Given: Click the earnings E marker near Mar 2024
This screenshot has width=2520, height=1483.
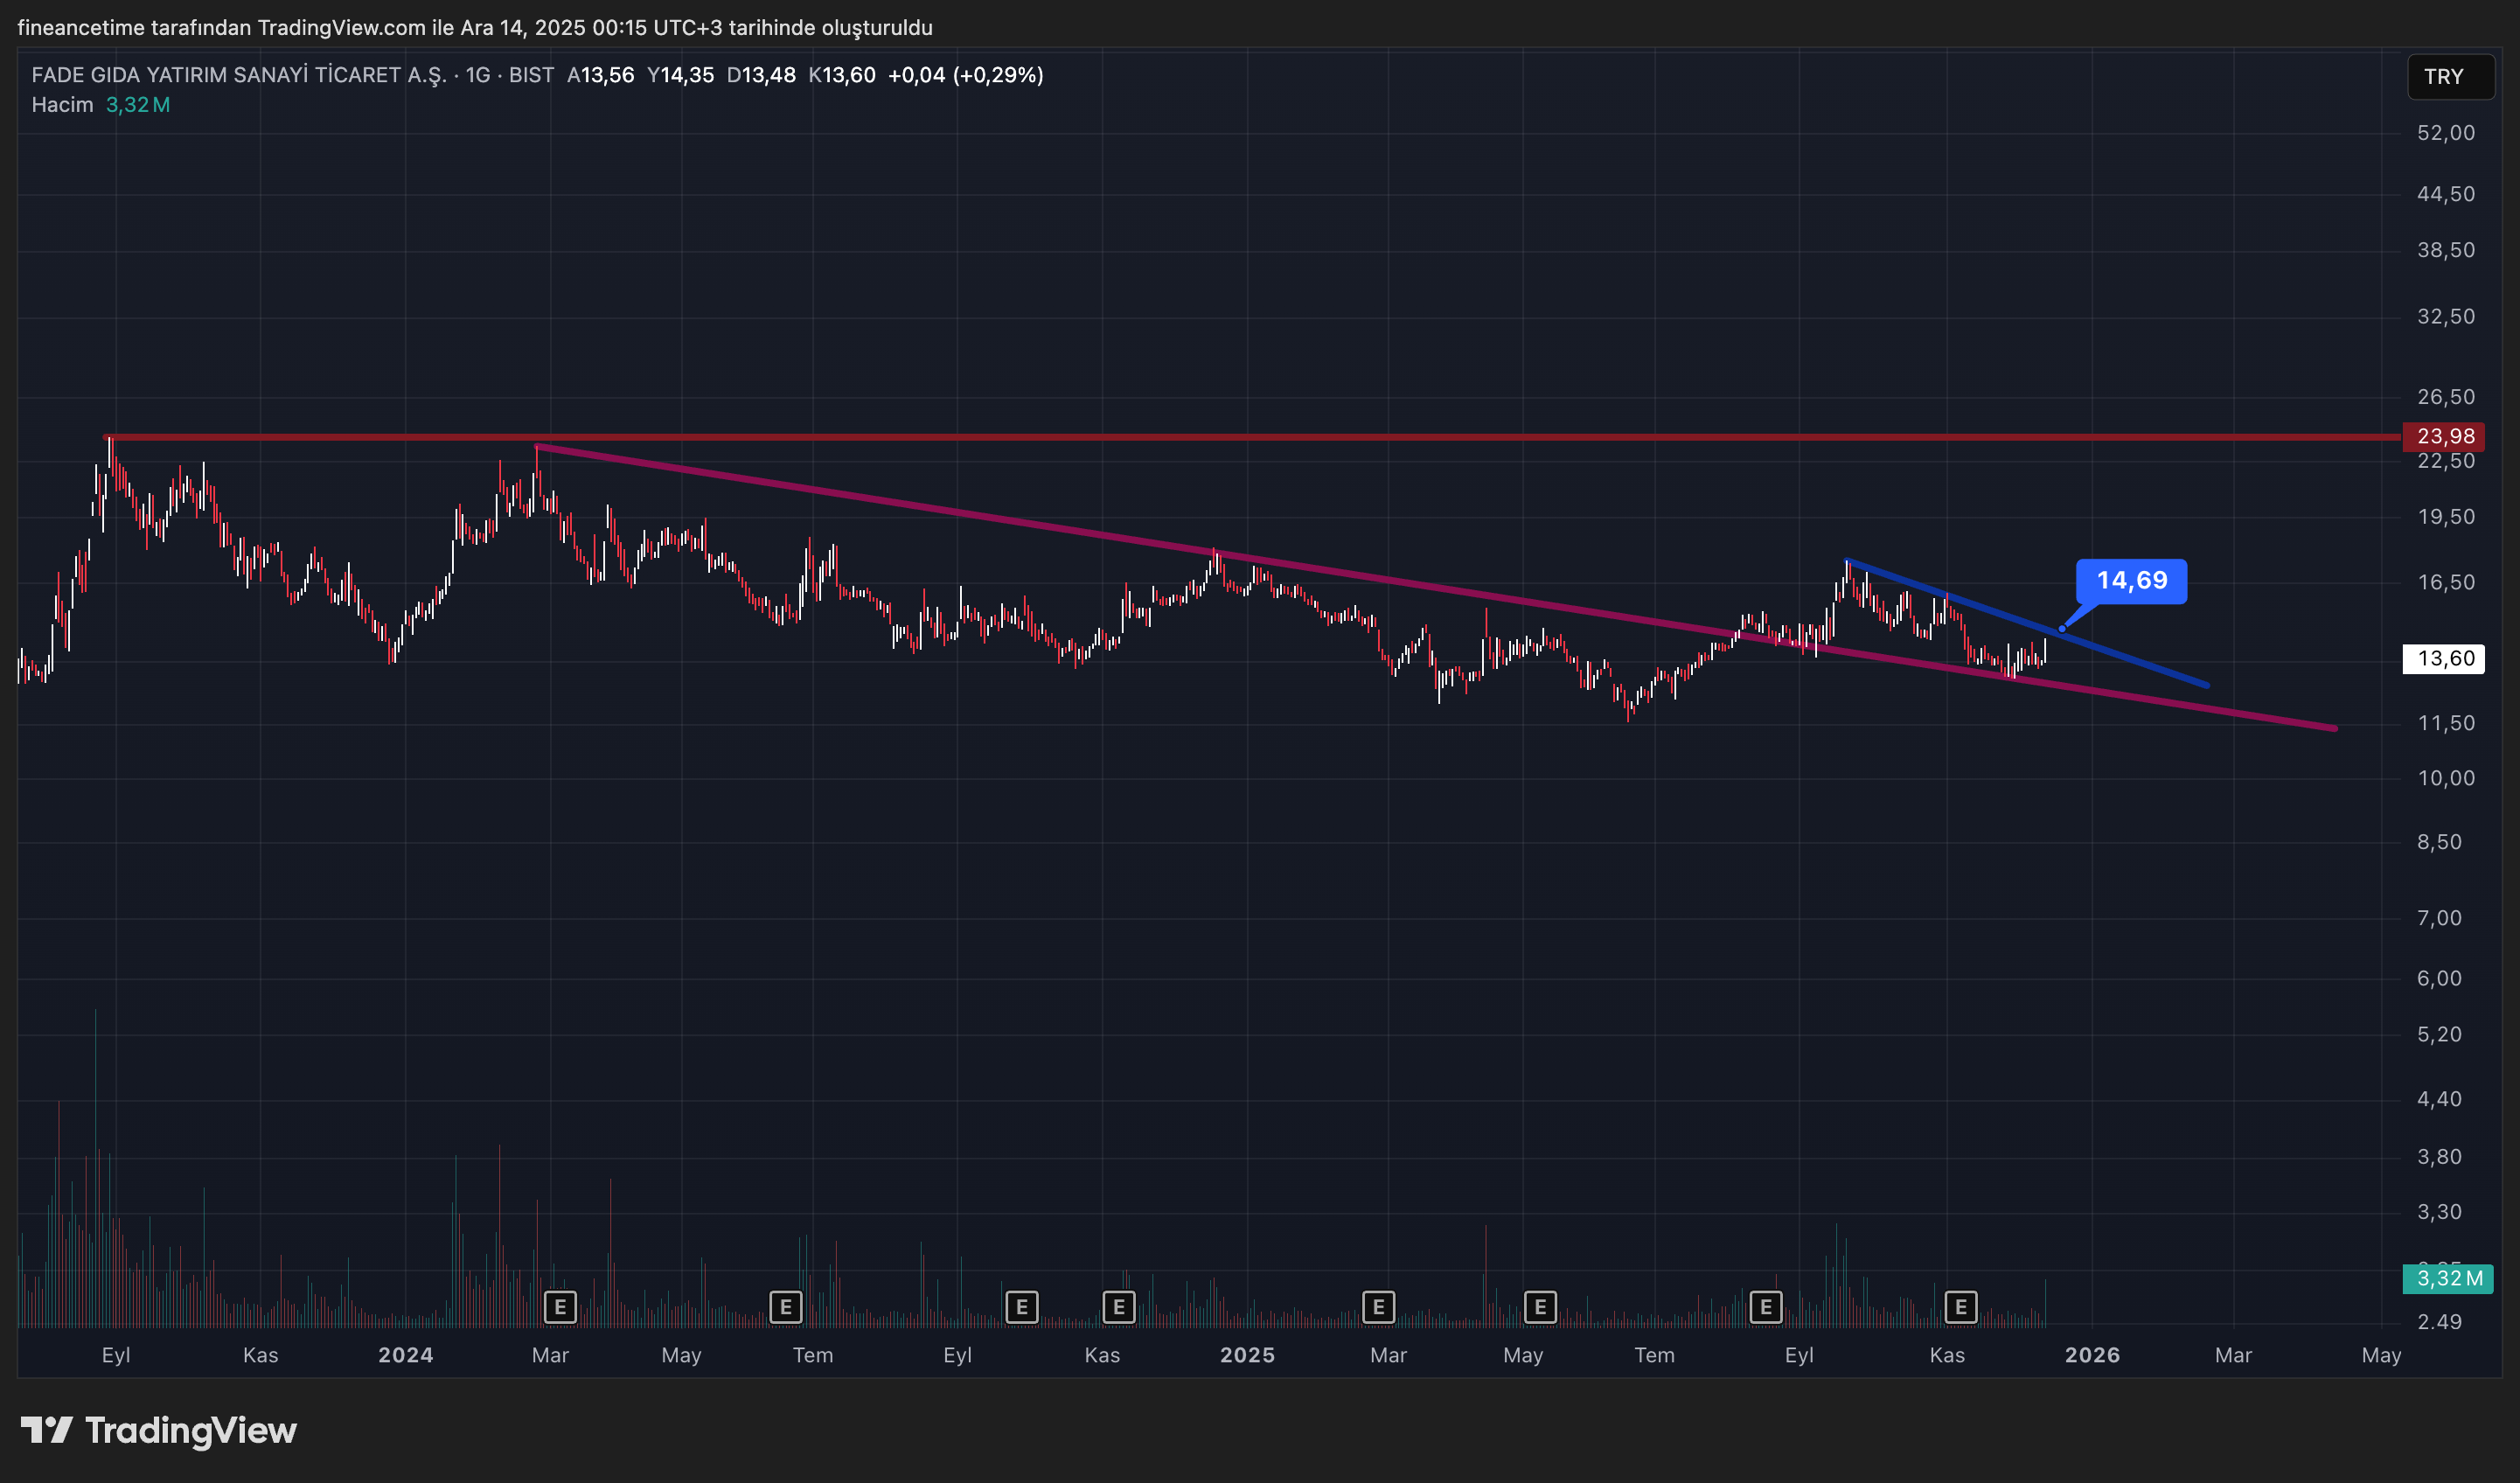Looking at the screenshot, I should coord(560,1306).
